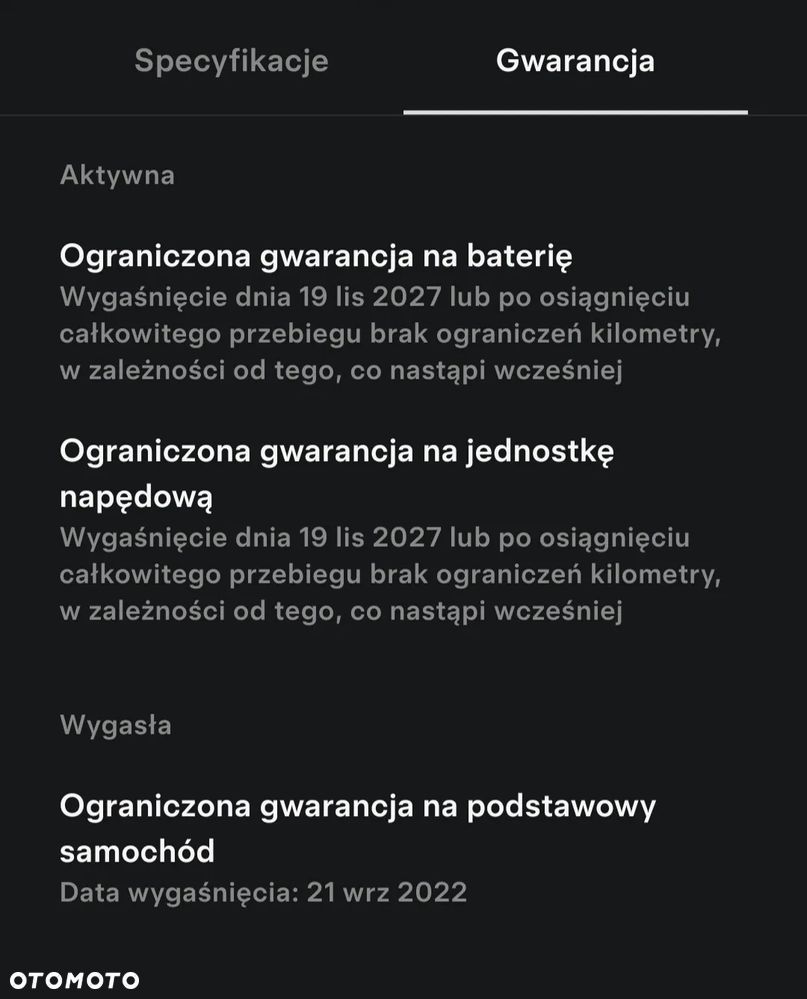Select the Gwarancja tab
Image resolution: width=807 pixels, height=999 pixels.
(x=575, y=61)
